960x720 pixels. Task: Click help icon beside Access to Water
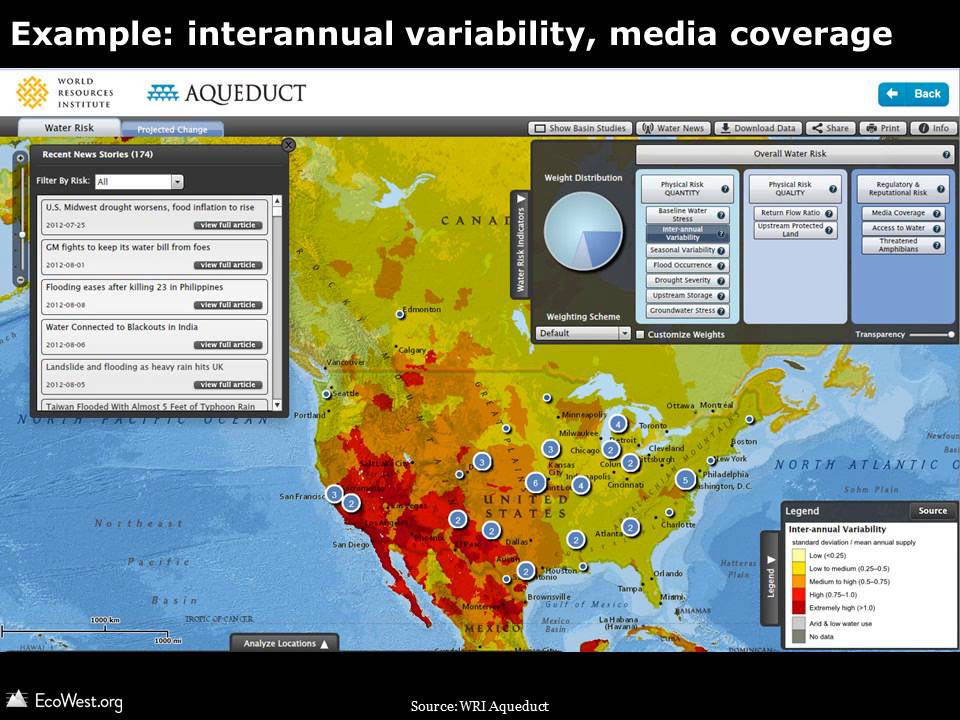937,229
